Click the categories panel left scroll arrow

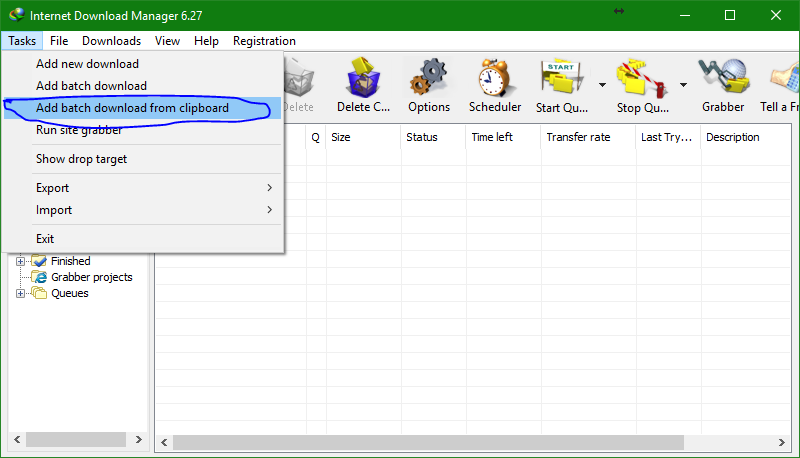(x=17, y=439)
